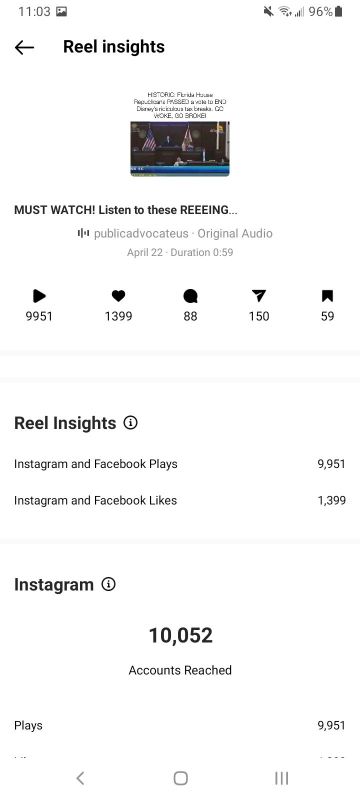Tap the picture notification status icon
Image resolution: width=360 pixels, height=800 pixels.
click(61, 11)
